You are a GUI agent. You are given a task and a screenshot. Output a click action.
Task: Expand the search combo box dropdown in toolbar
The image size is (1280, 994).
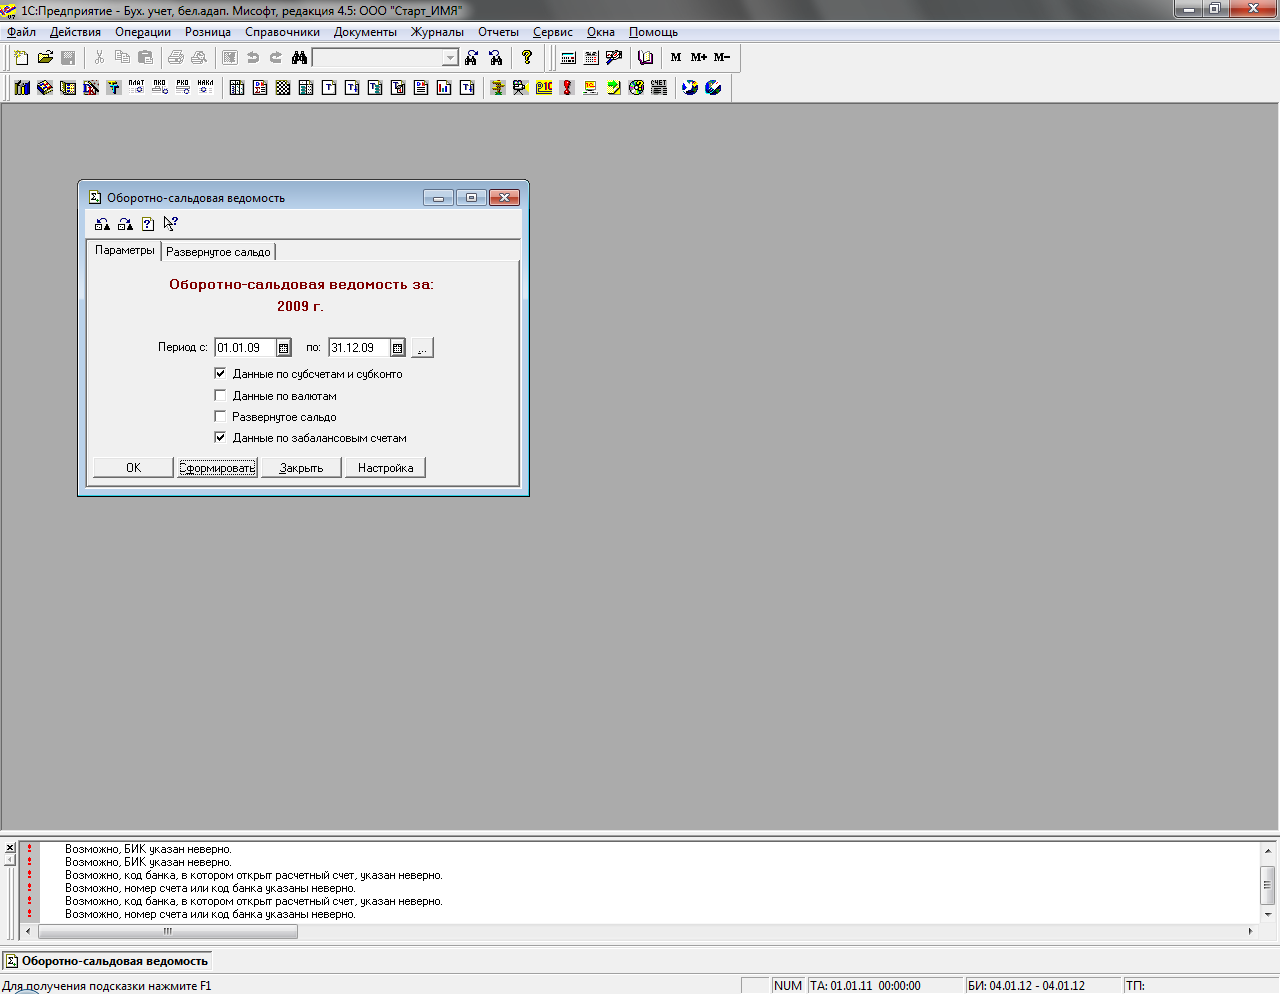[x=450, y=58]
